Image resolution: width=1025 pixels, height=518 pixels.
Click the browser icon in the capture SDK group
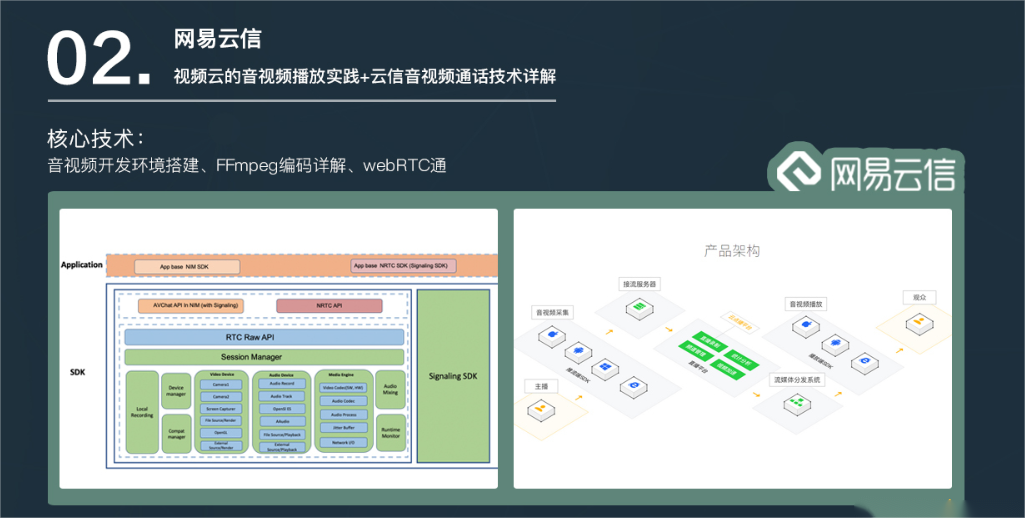pyautogui.click(x=632, y=386)
